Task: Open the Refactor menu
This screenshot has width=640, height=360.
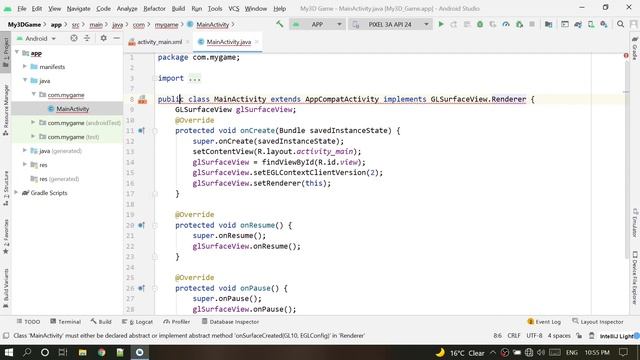Action: [x=154, y=8]
